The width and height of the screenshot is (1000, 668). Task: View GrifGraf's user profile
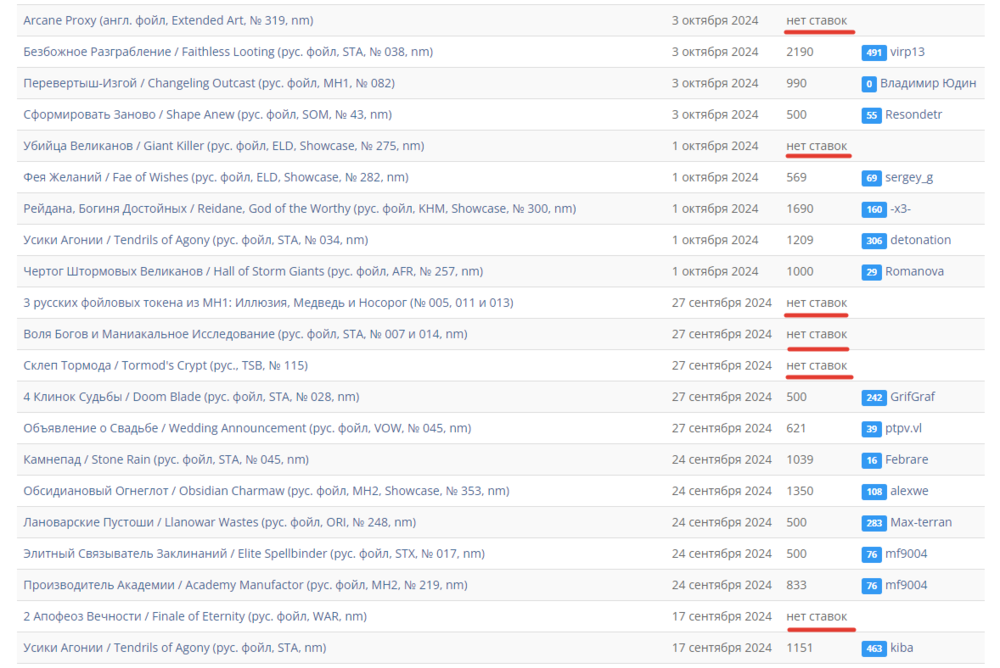click(x=912, y=397)
